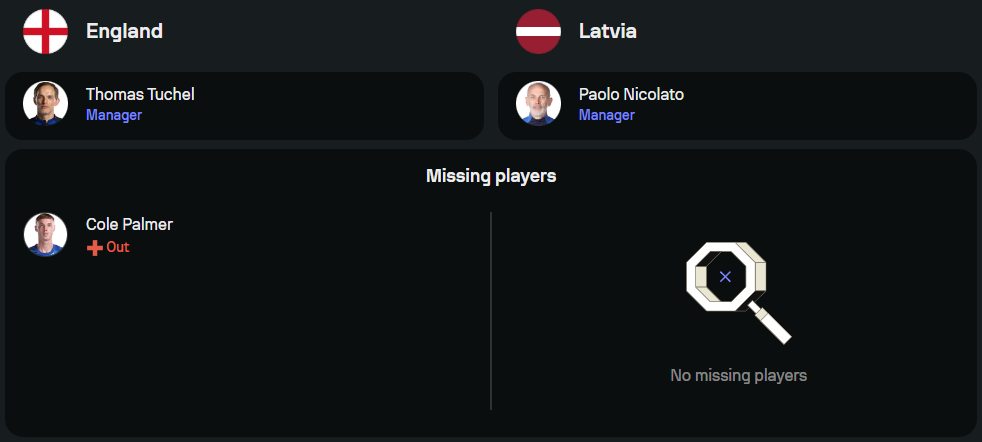Click empty space in Tuchel's manager card
The width and height of the screenshot is (982, 442).
[x=338, y=105]
